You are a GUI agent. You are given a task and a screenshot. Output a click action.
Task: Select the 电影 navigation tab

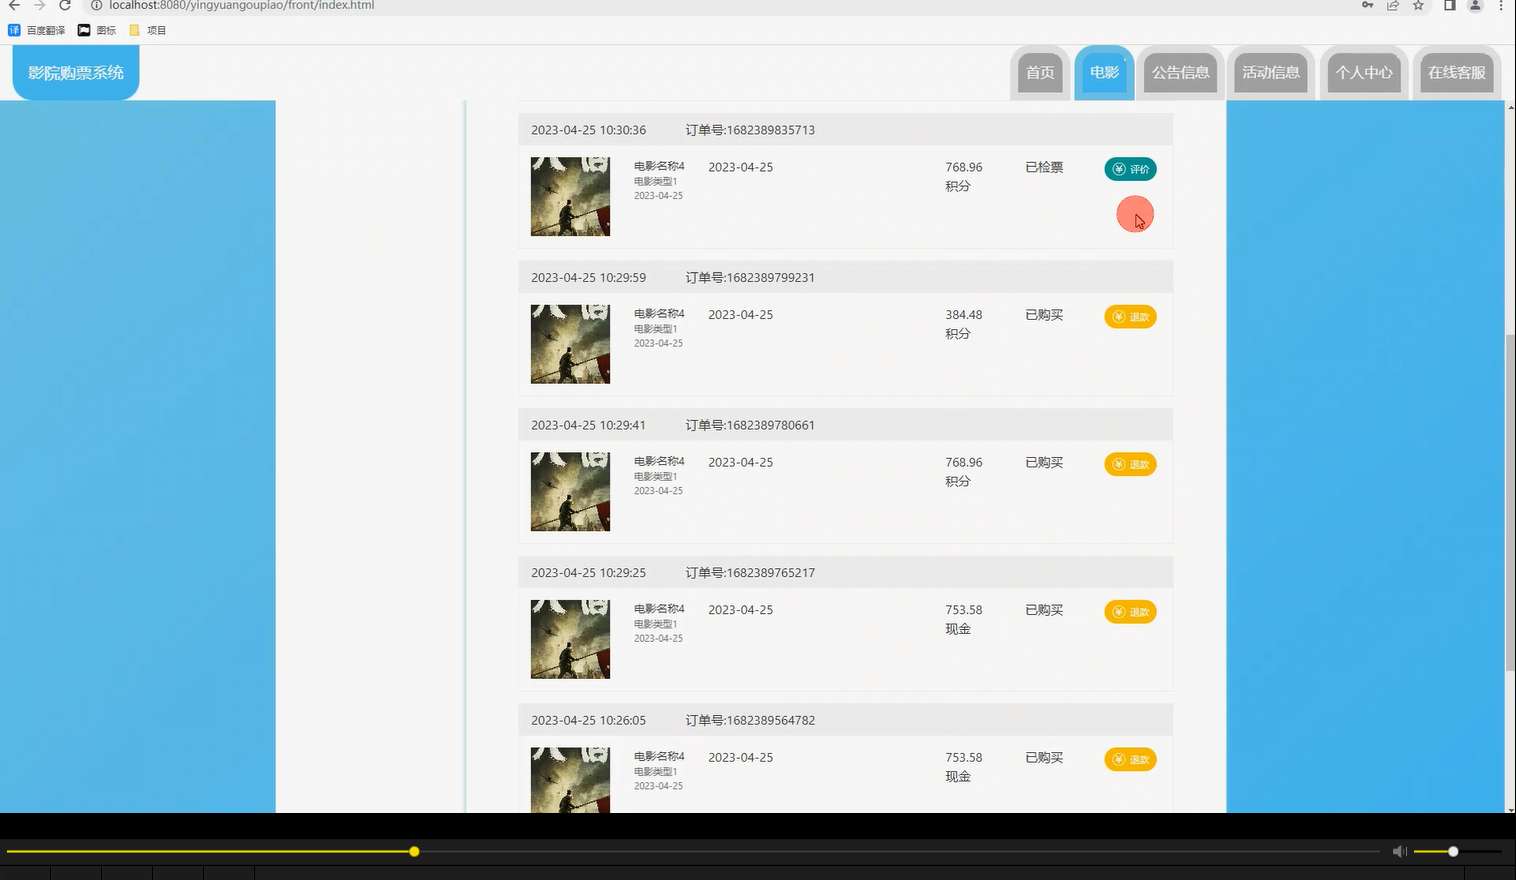pos(1104,72)
